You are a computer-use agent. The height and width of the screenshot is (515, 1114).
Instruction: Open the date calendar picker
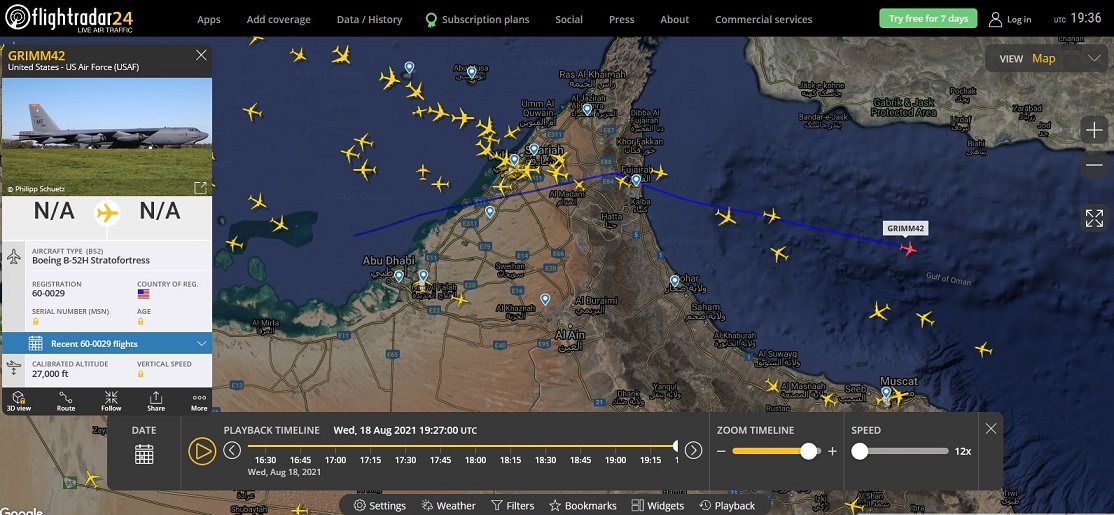[144, 453]
